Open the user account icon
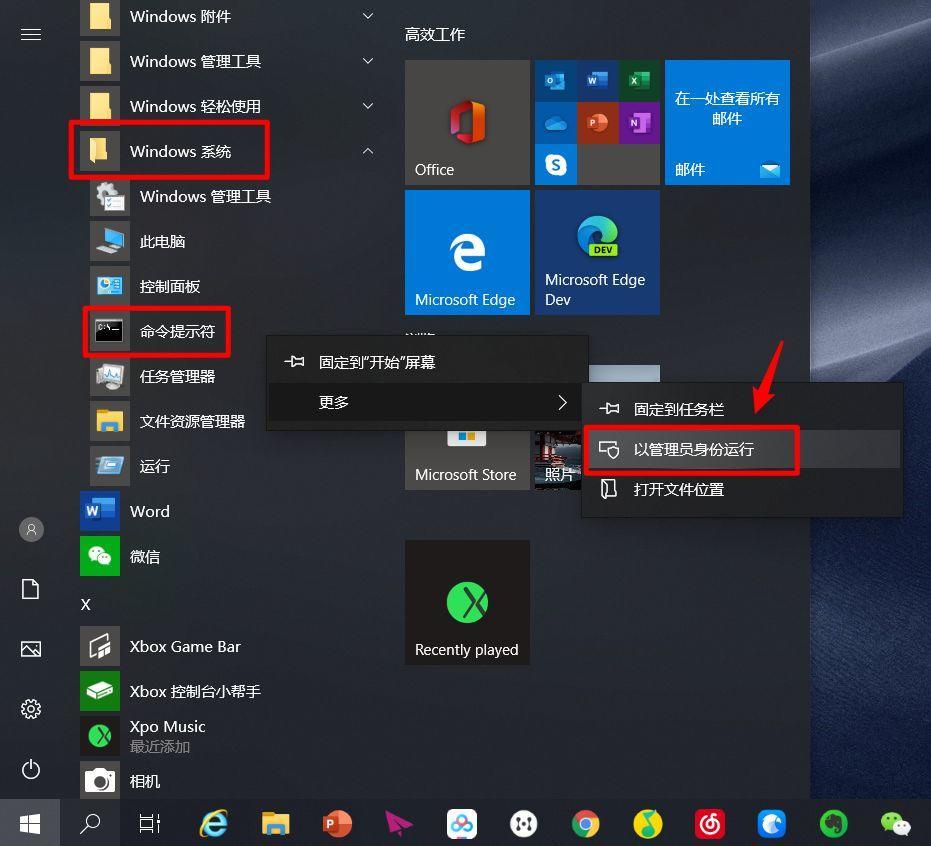The image size is (931, 846). [x=31, y=529]
